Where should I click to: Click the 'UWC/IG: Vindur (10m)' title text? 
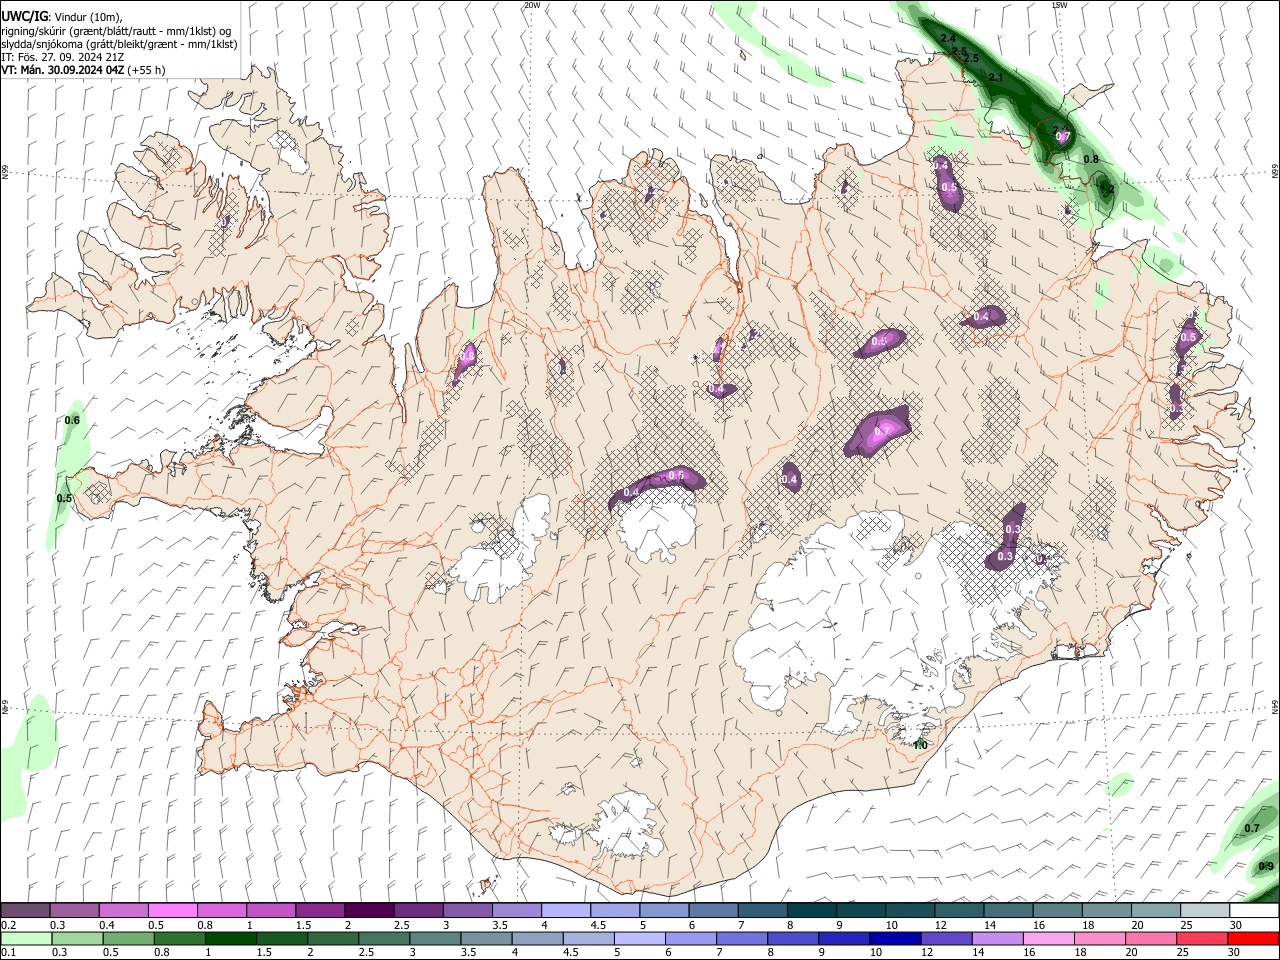point(62,17)
